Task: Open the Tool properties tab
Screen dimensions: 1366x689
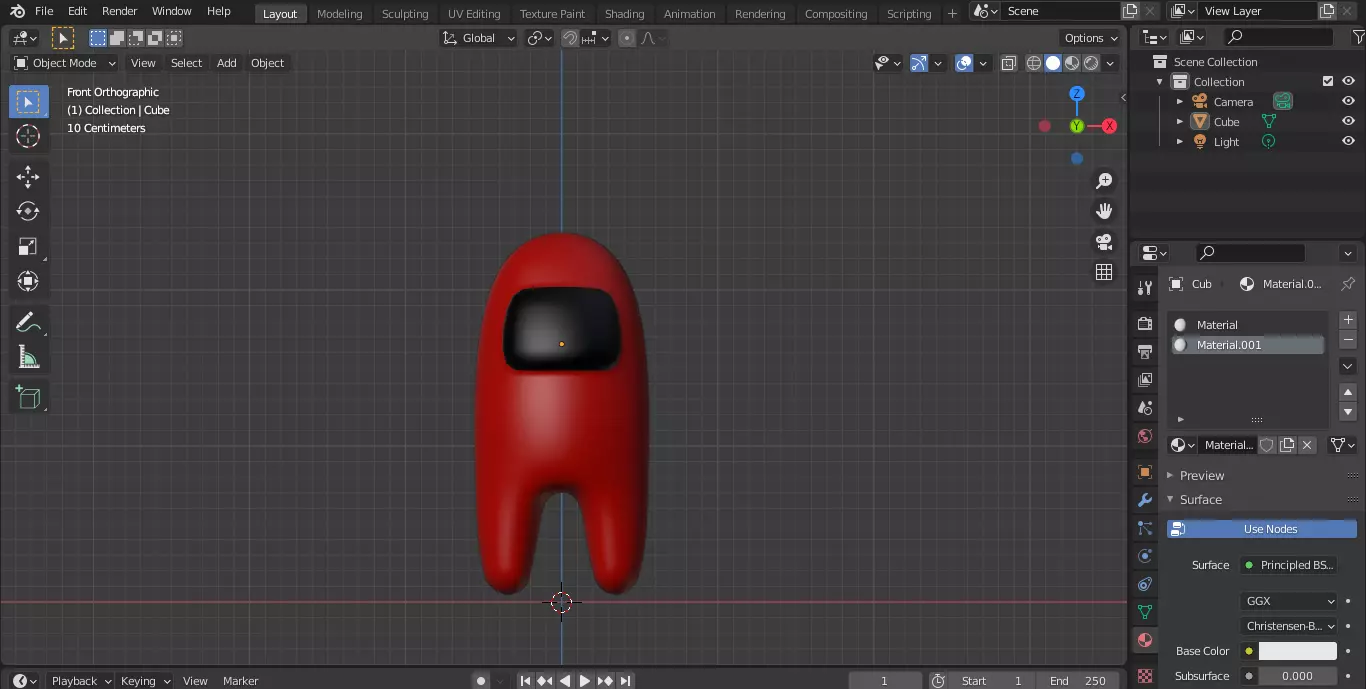Action: (1145, 287)
